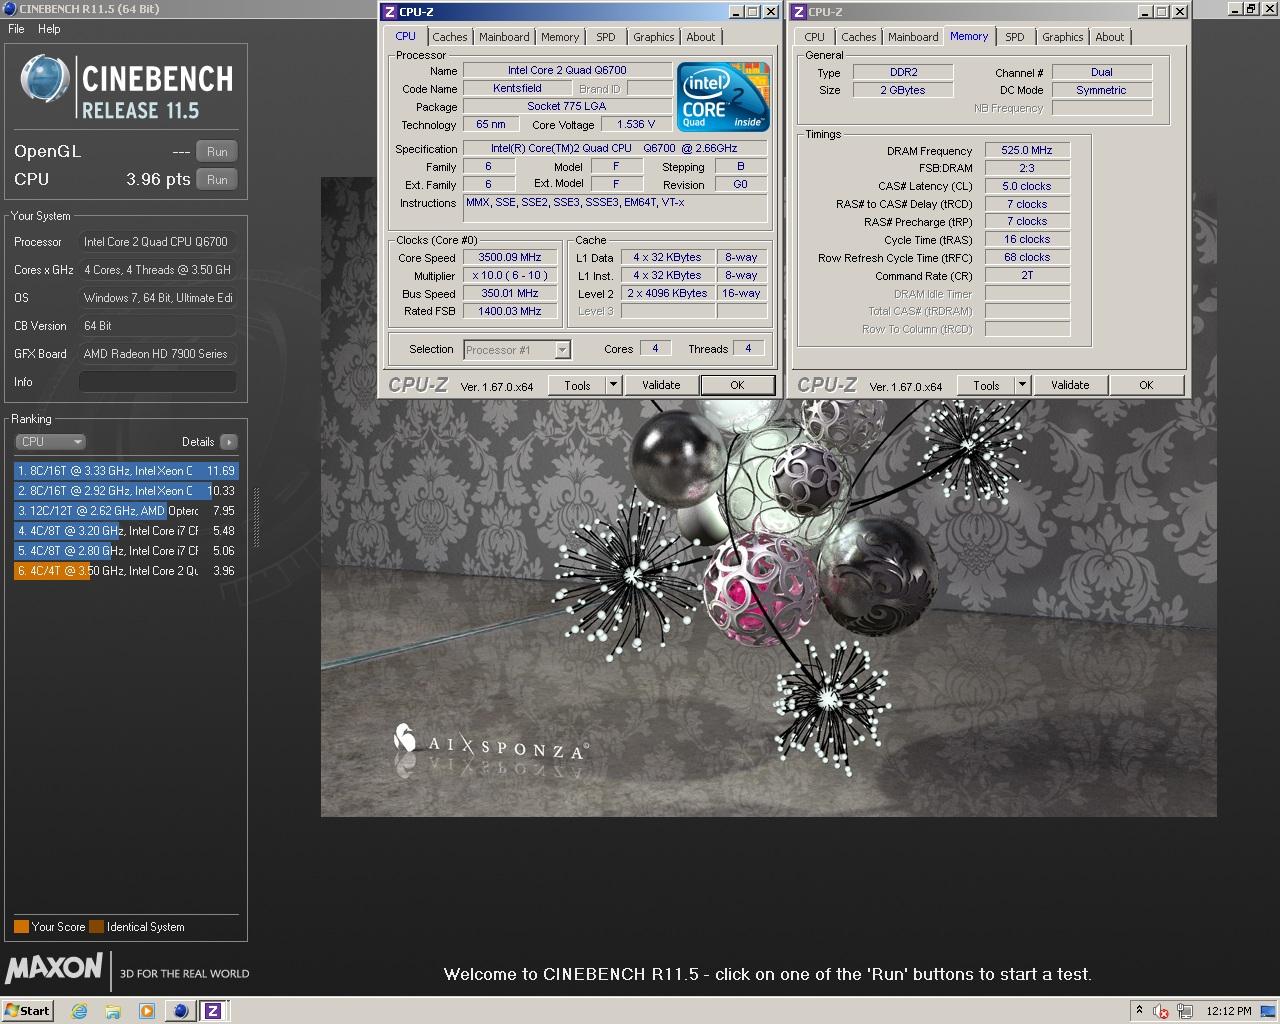Select ranking row 8C/16T @ 2.92 GHz Intel Xeon
1280x1024 pixels.
126,491
